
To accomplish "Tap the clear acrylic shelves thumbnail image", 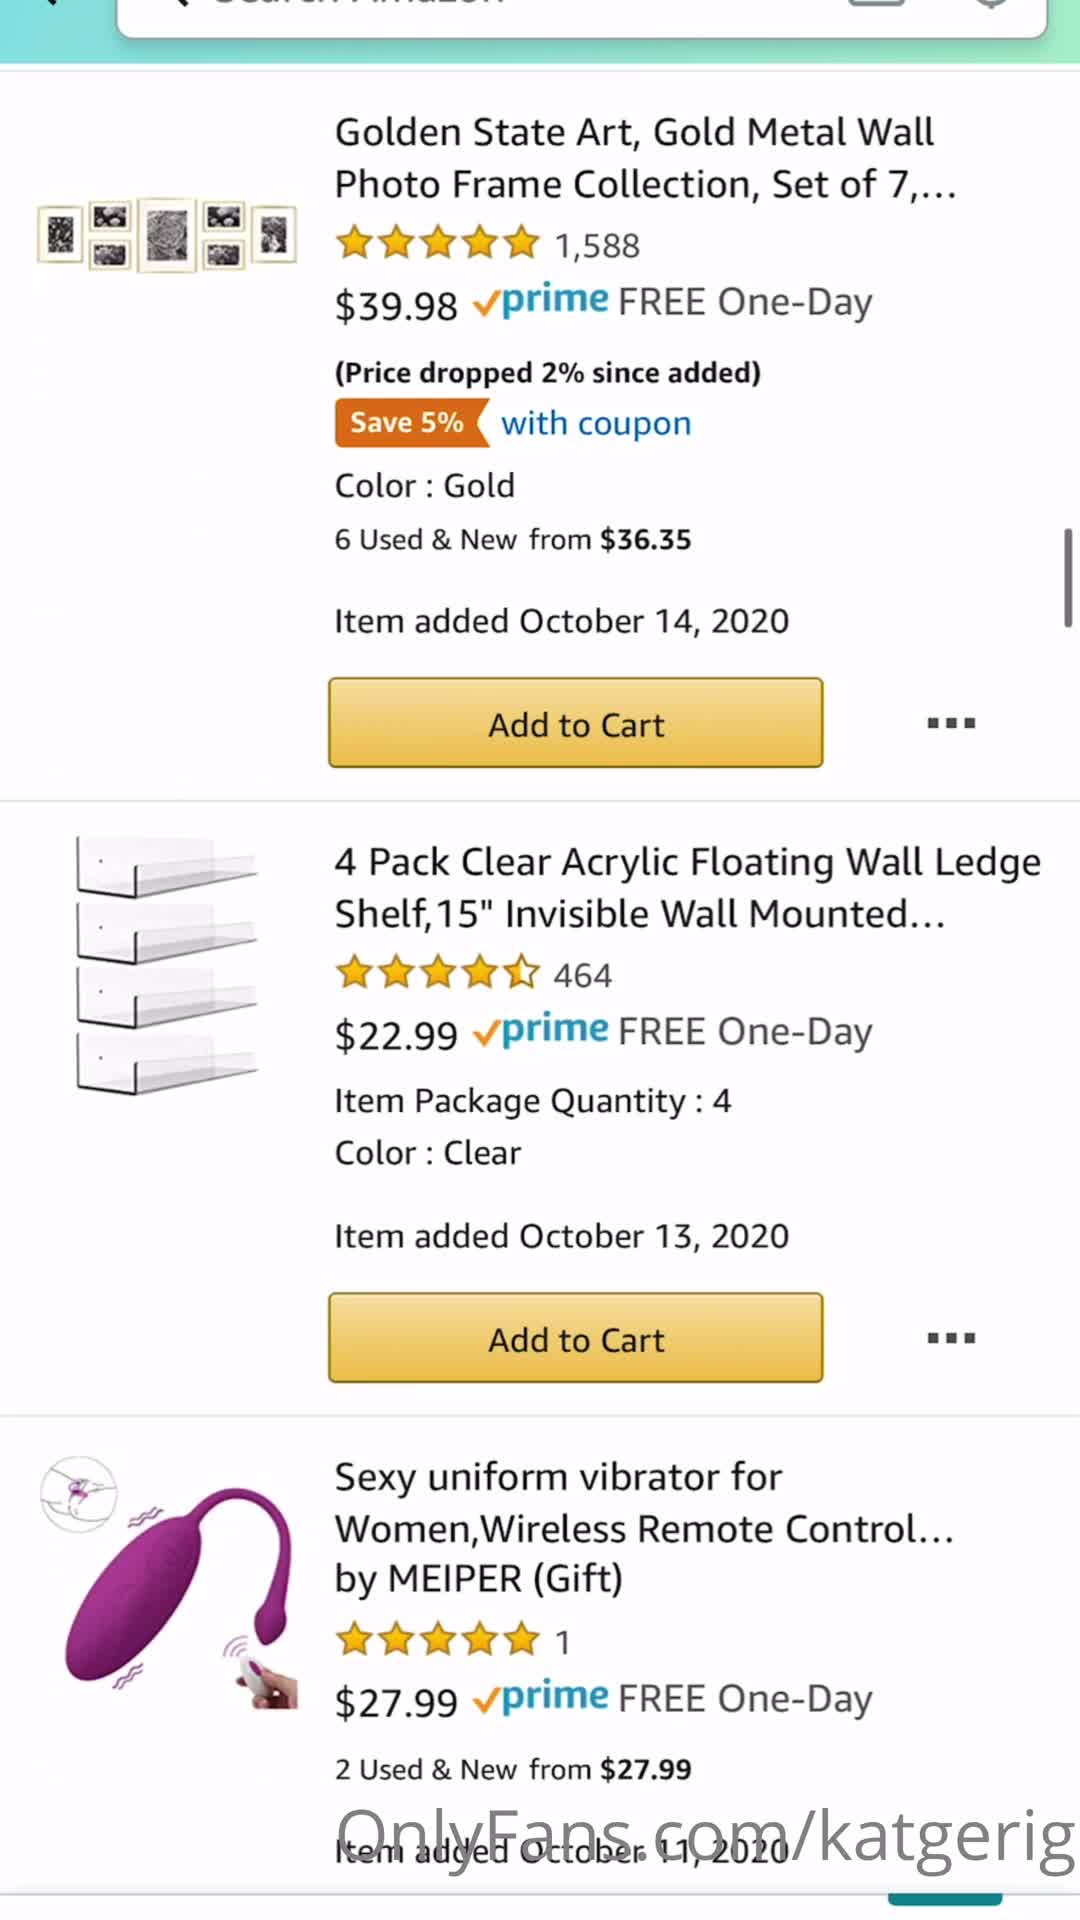I will (x=167, y=965).
